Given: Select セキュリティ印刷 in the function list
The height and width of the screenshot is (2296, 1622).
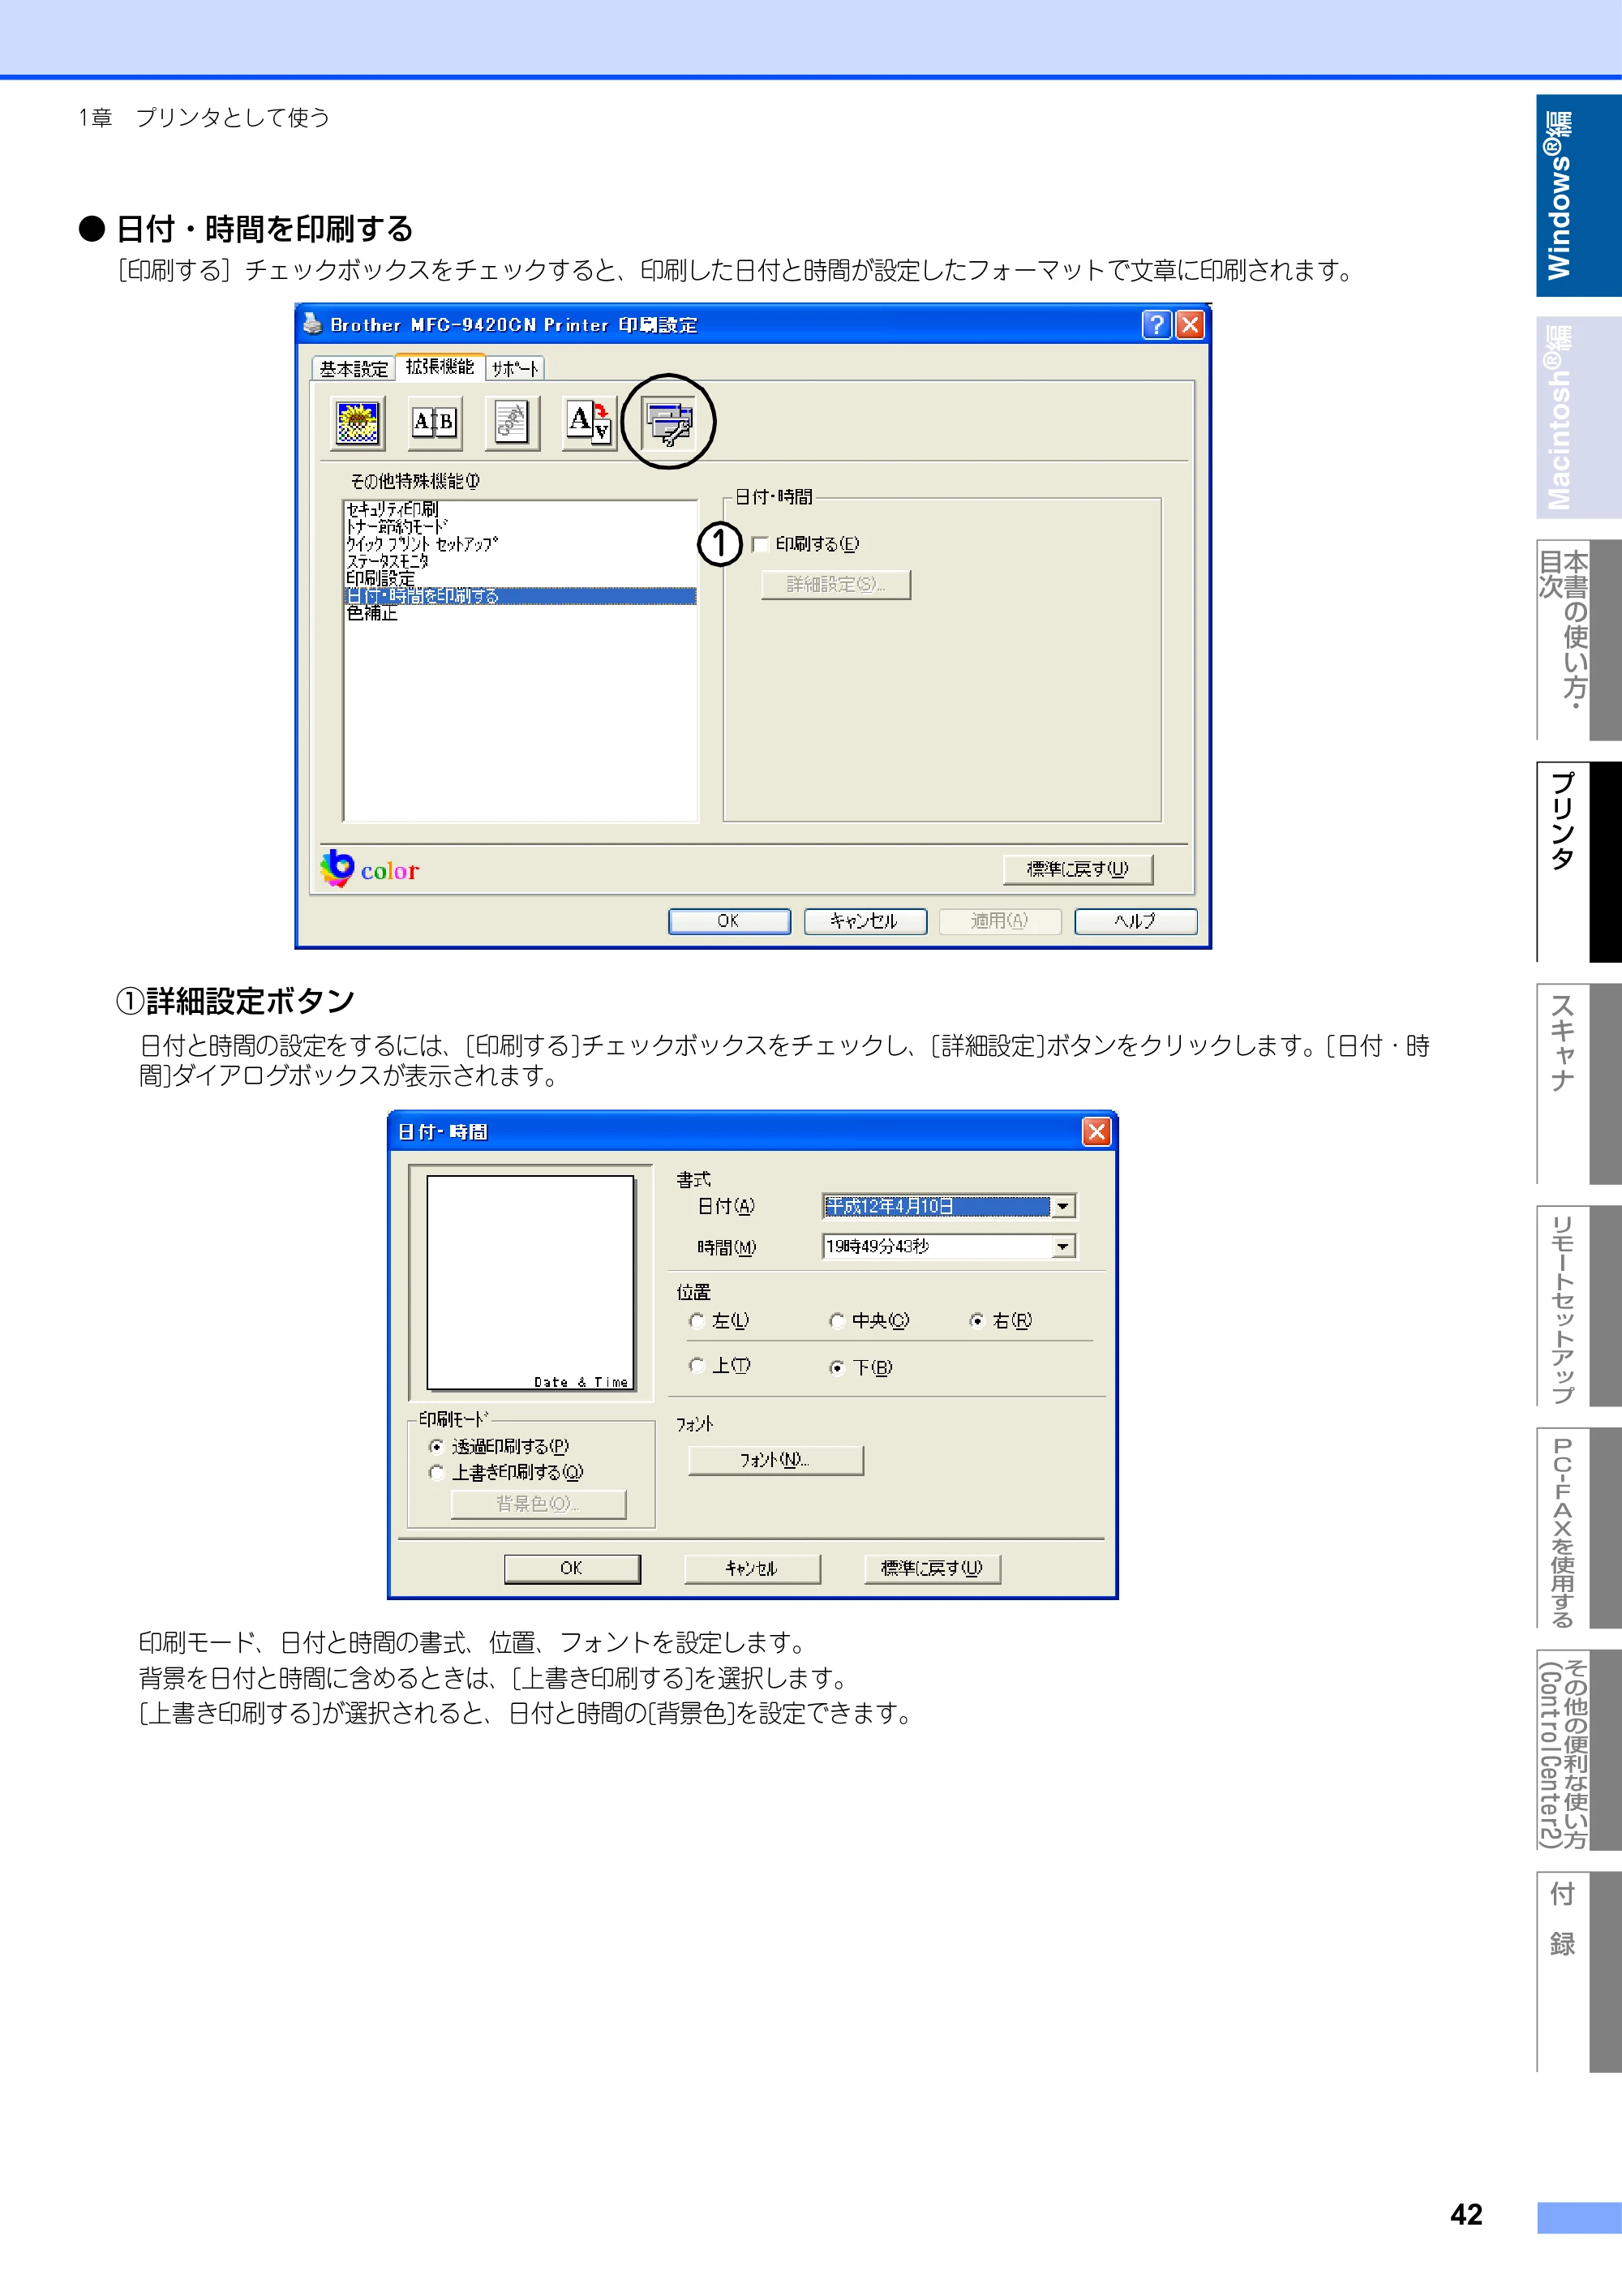Looking at the screenshot, I should click(519, 509).
